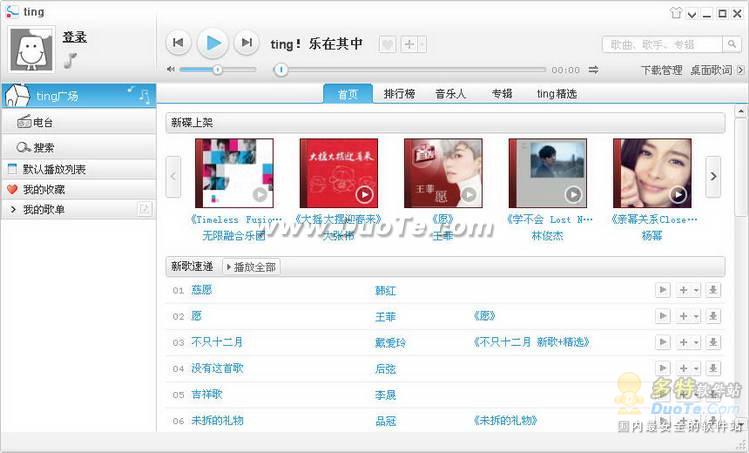Toggle favorite heart for current song
This screenshot has width=749, height=453.
[387, 44]
